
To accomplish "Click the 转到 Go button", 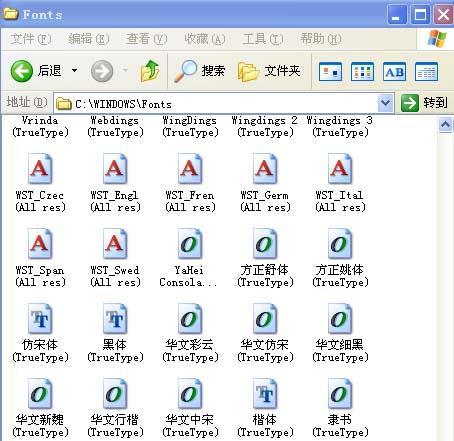I will click(424, 102).
